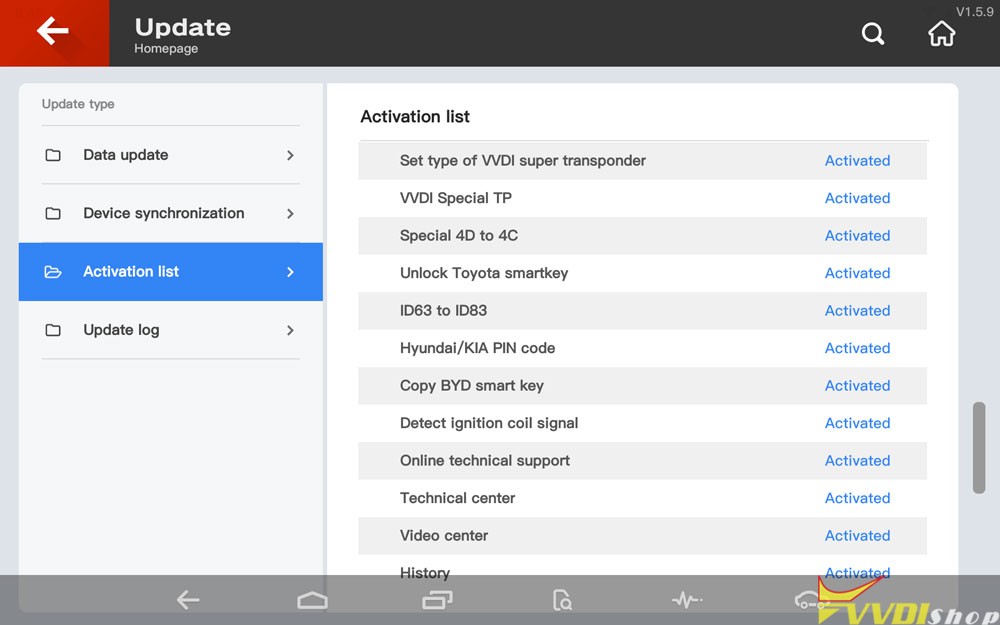Viewport: 1000px width, 625px height.
Task: Click the 'Activation list' panel heading
Action: 415,117
